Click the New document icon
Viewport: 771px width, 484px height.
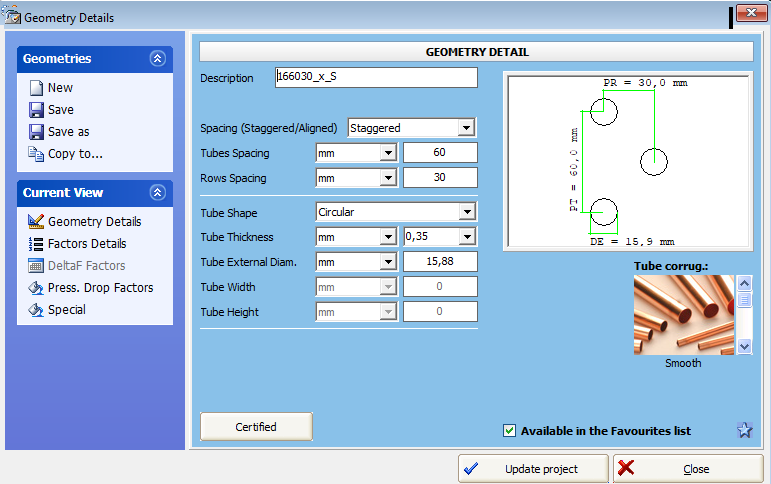[x=36, y=88]
